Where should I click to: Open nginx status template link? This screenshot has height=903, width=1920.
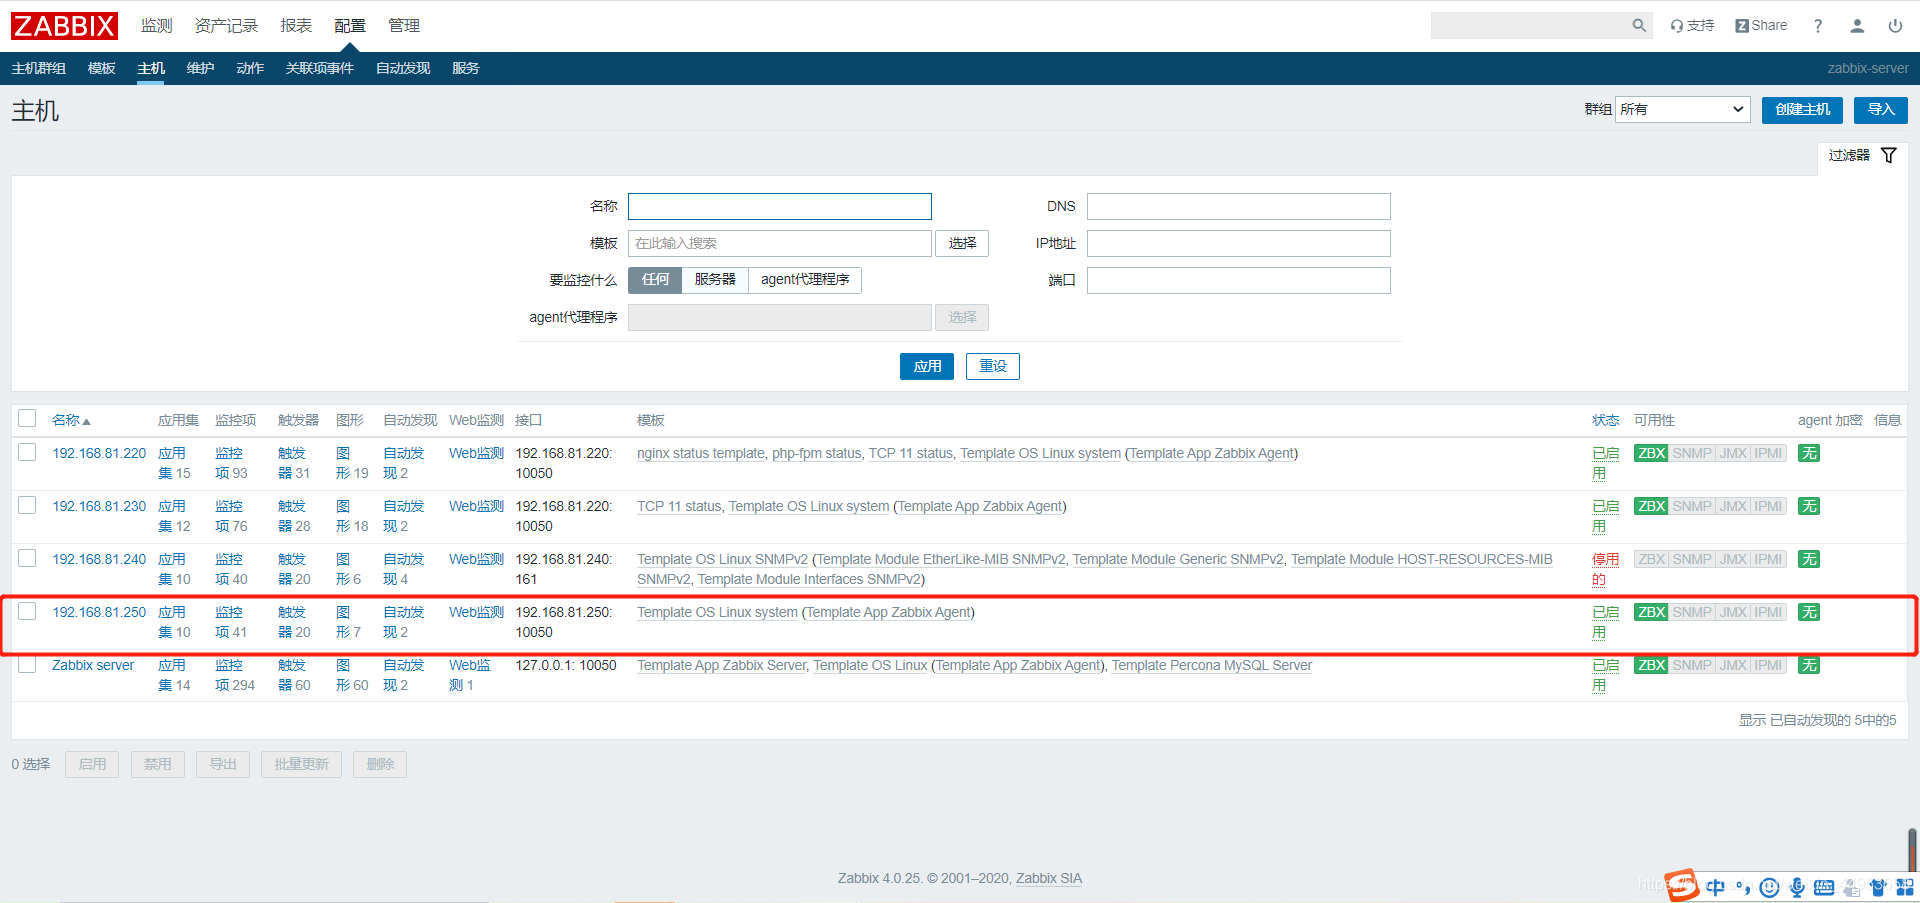click(701, 453)
